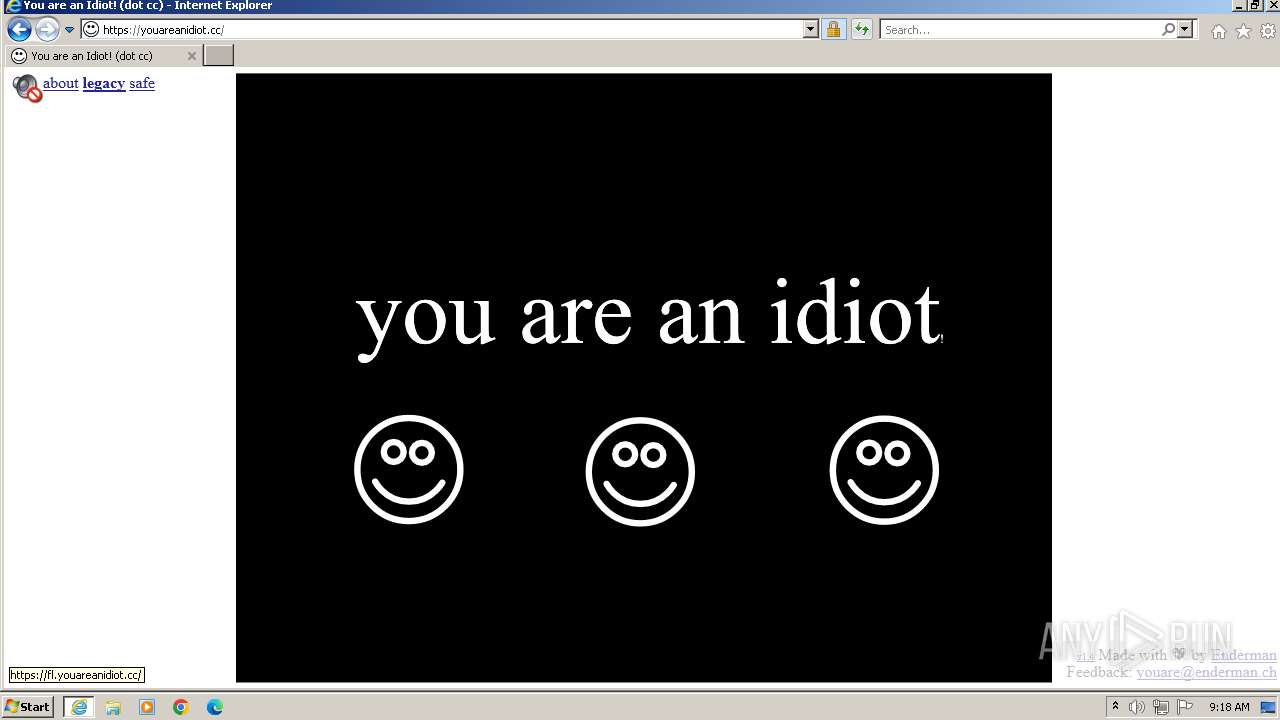Click the youare@enderman.ch feedback link
1280x720 pixels.
pos(1207,672)
